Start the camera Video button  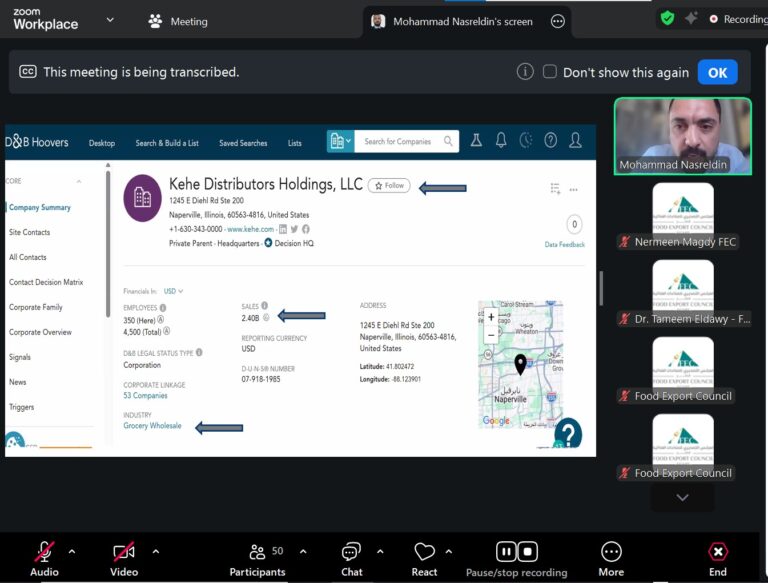124,552
